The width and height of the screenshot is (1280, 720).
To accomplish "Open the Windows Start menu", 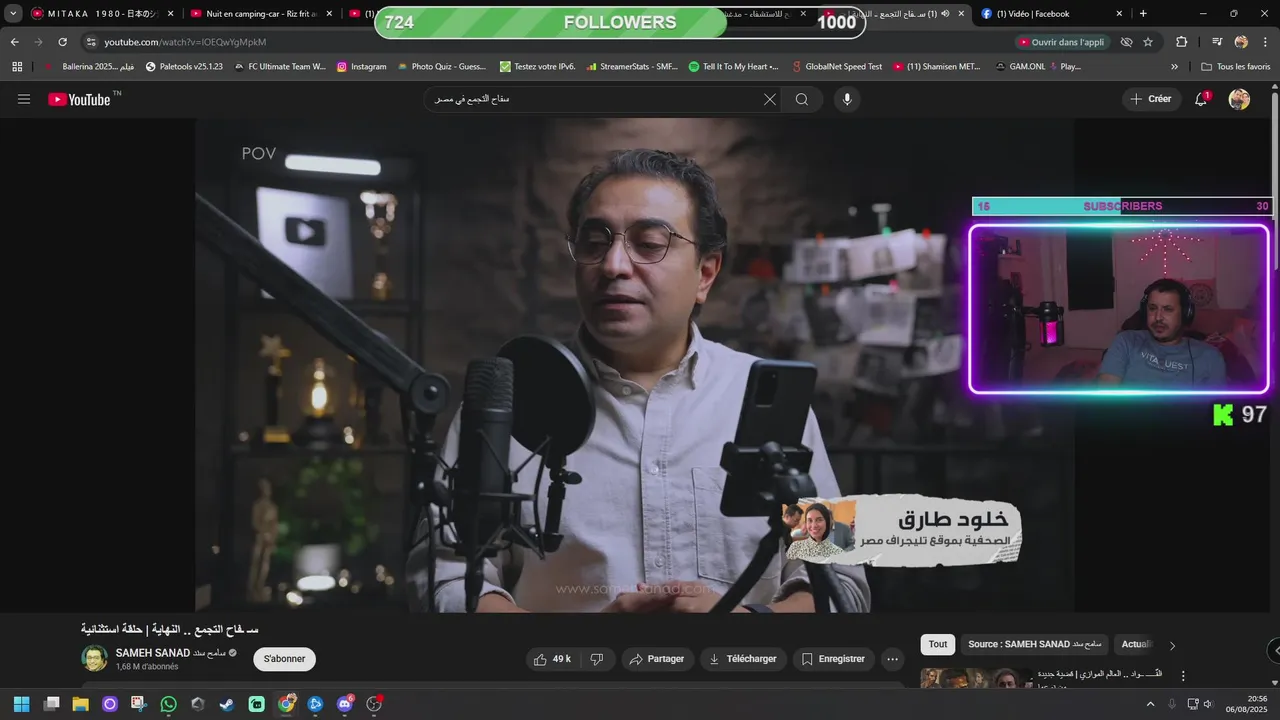I will 21,704.
